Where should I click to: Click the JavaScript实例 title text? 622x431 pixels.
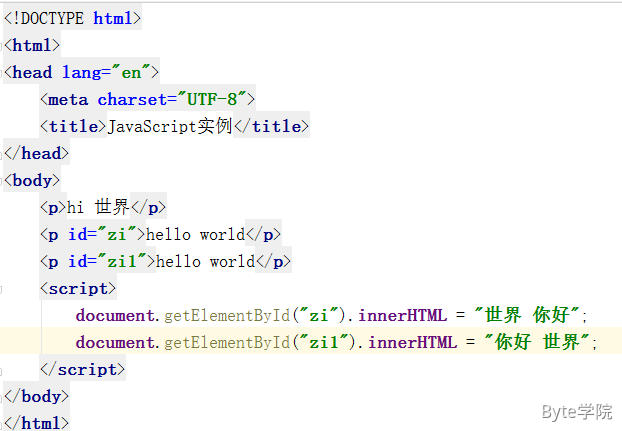[169, 126]
